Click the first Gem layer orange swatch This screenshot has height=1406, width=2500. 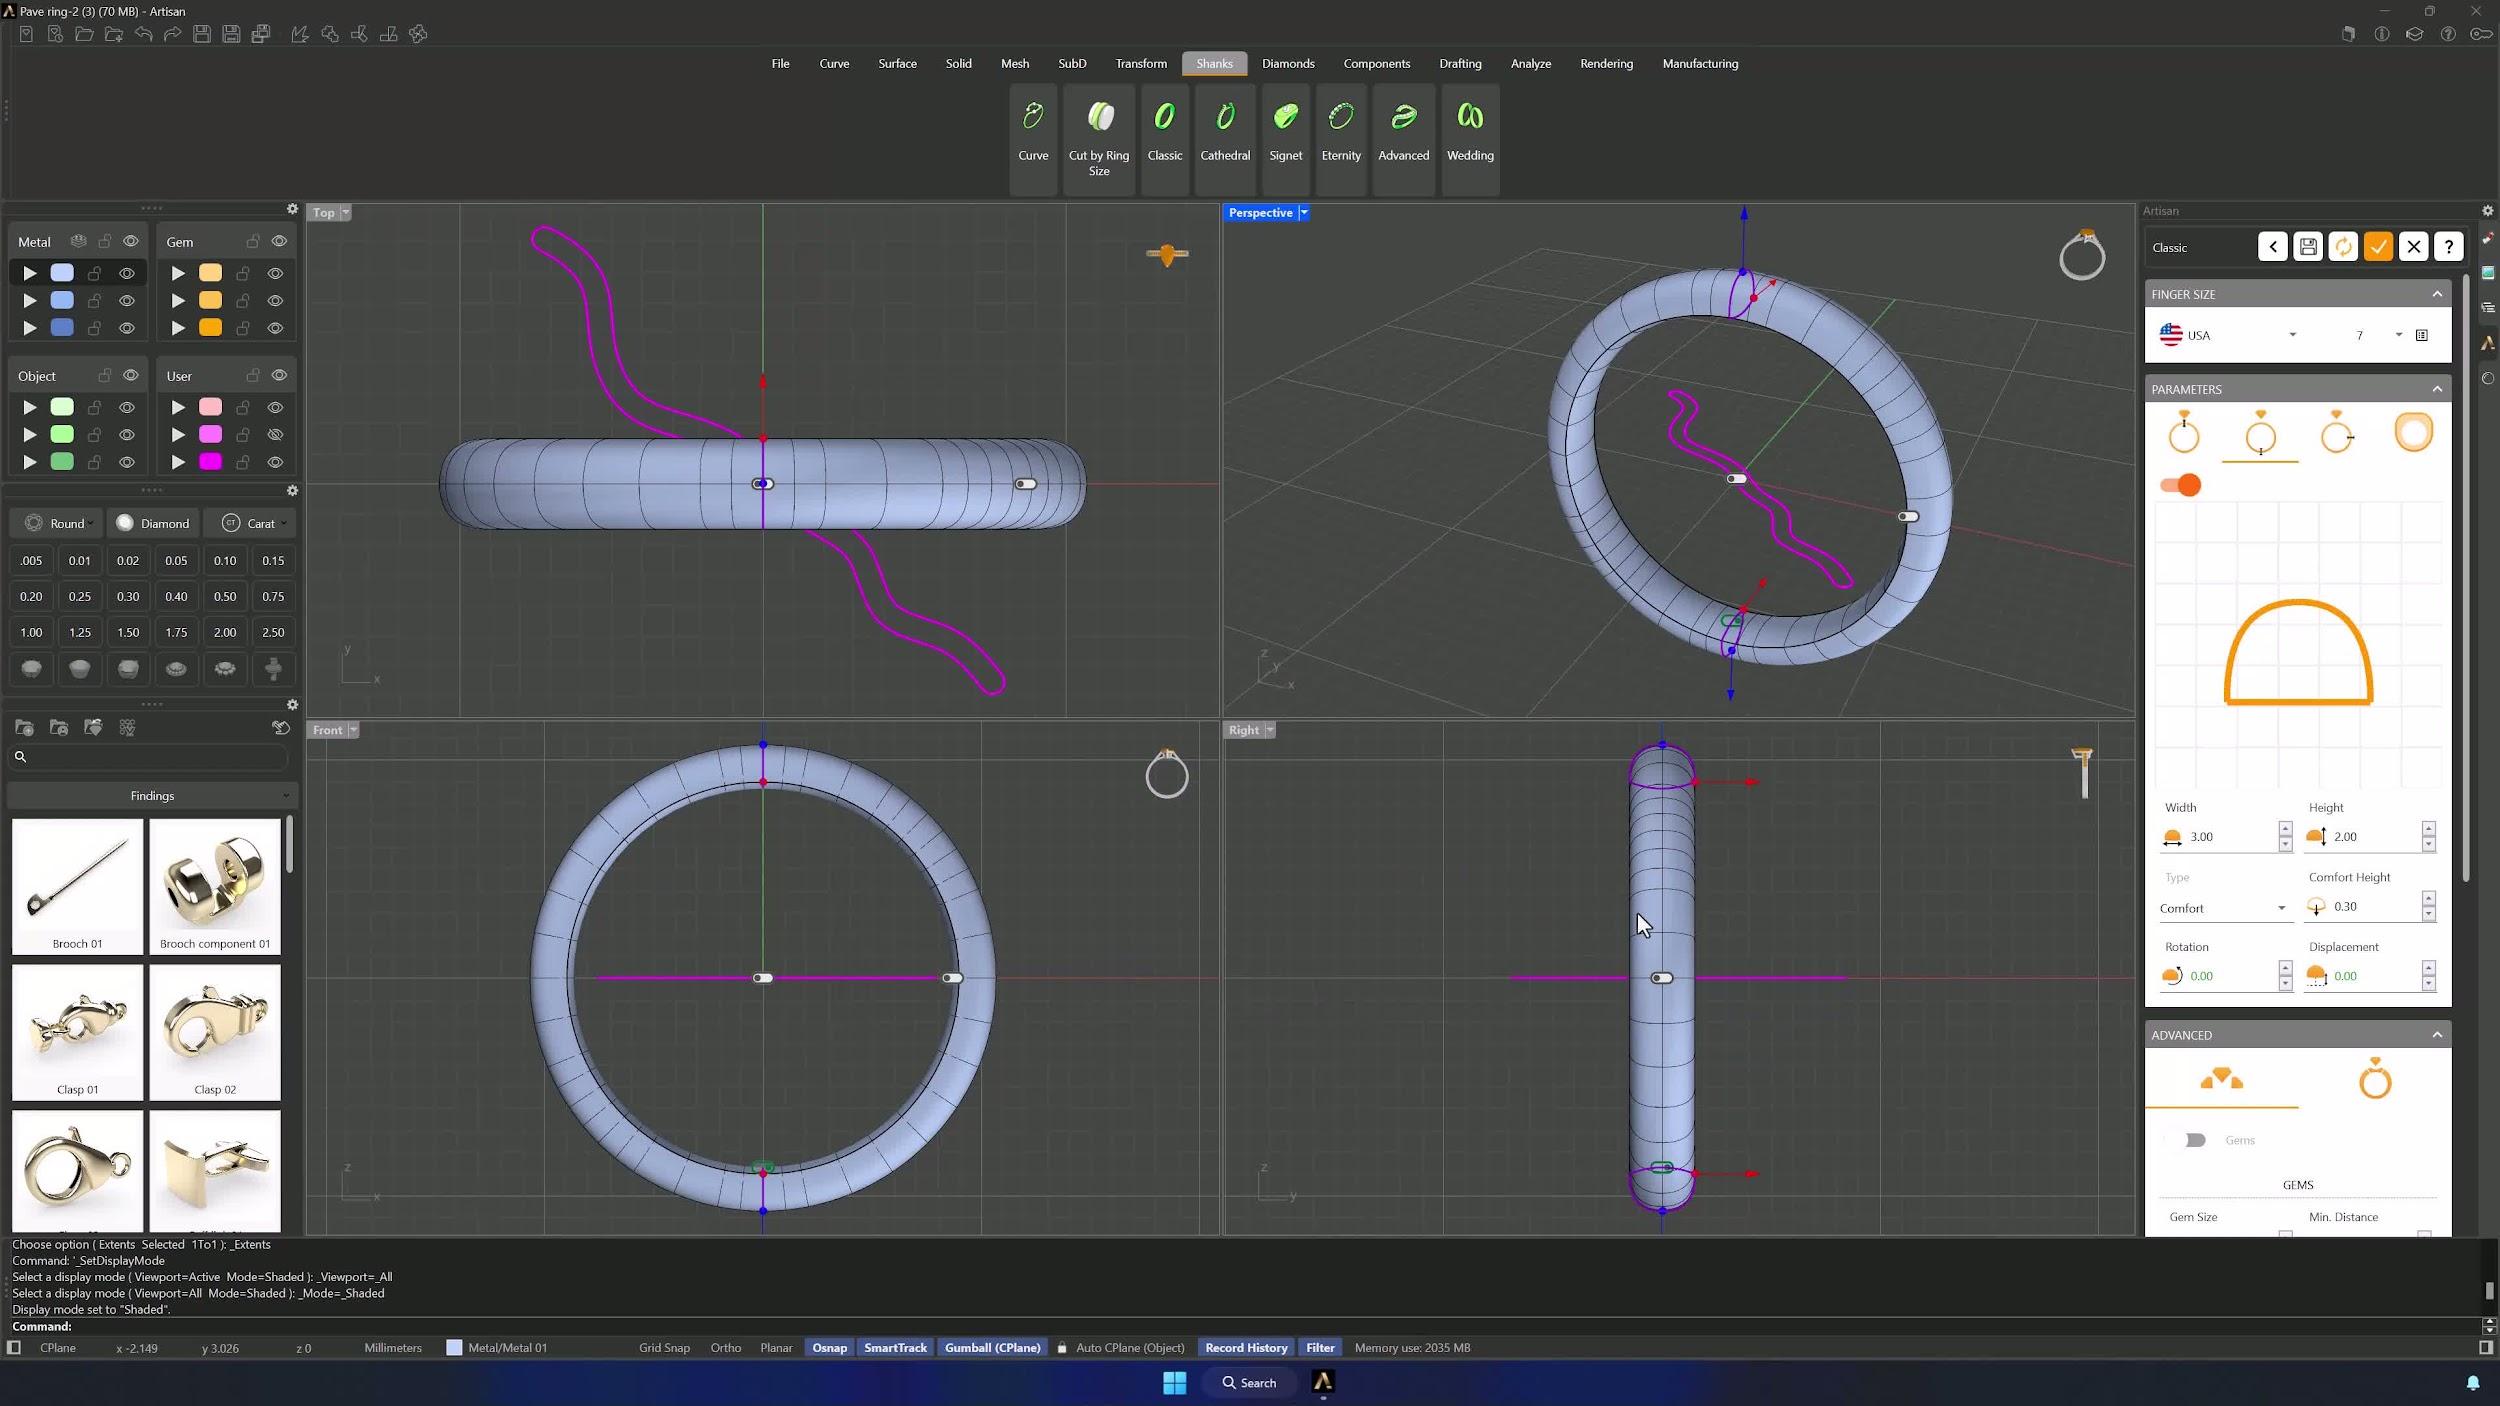210,273
